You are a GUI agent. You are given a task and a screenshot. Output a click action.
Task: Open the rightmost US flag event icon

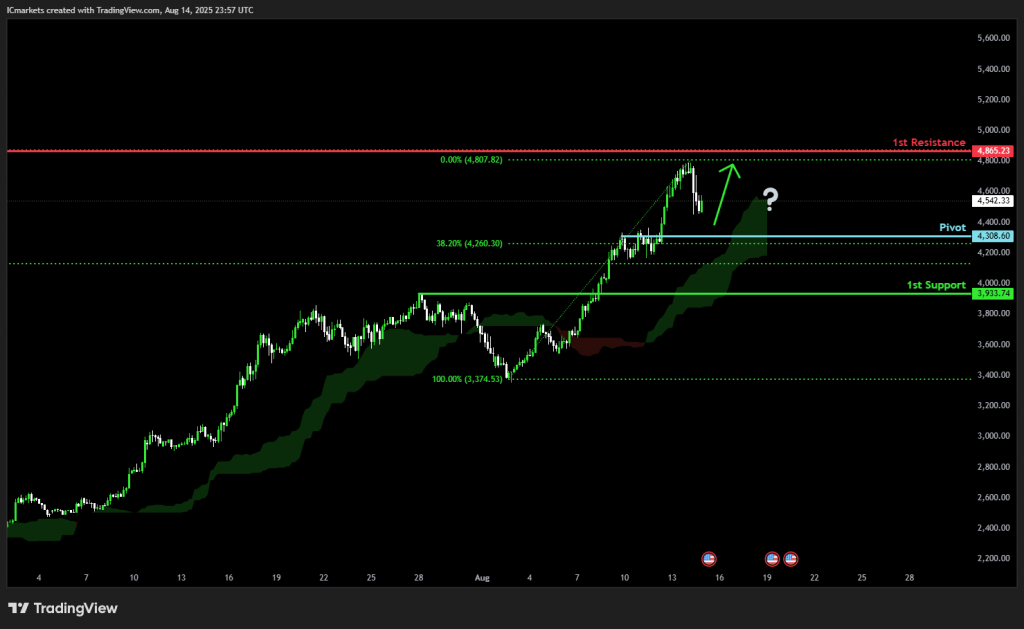(791, 558)
